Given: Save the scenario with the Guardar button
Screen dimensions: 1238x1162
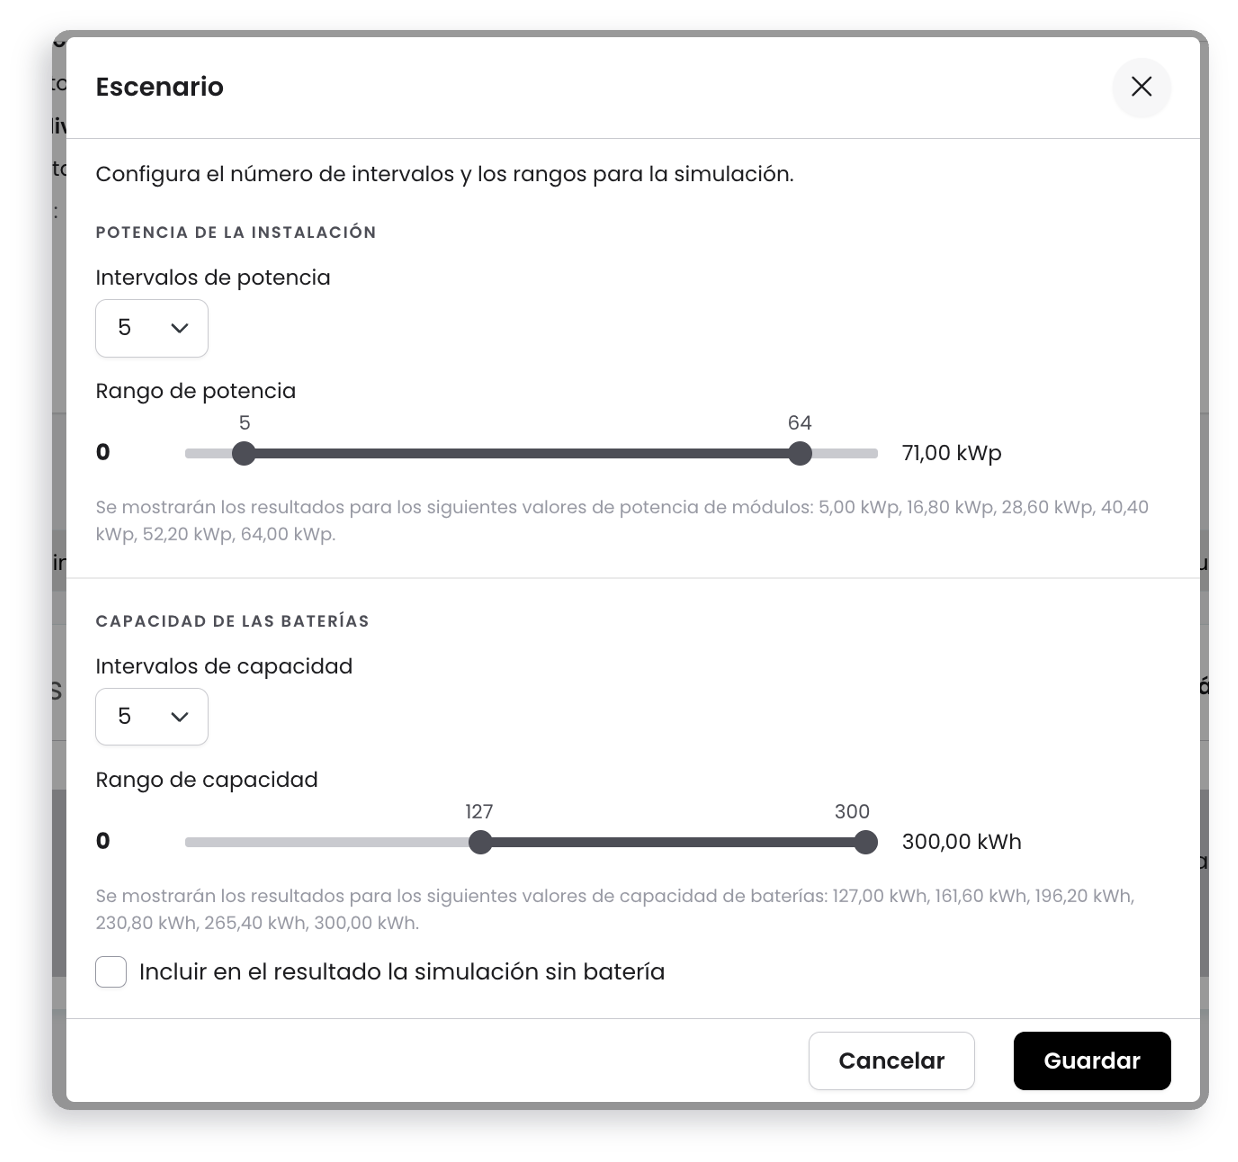Looking at the screenshot, I should (x=1092, y=1061).
